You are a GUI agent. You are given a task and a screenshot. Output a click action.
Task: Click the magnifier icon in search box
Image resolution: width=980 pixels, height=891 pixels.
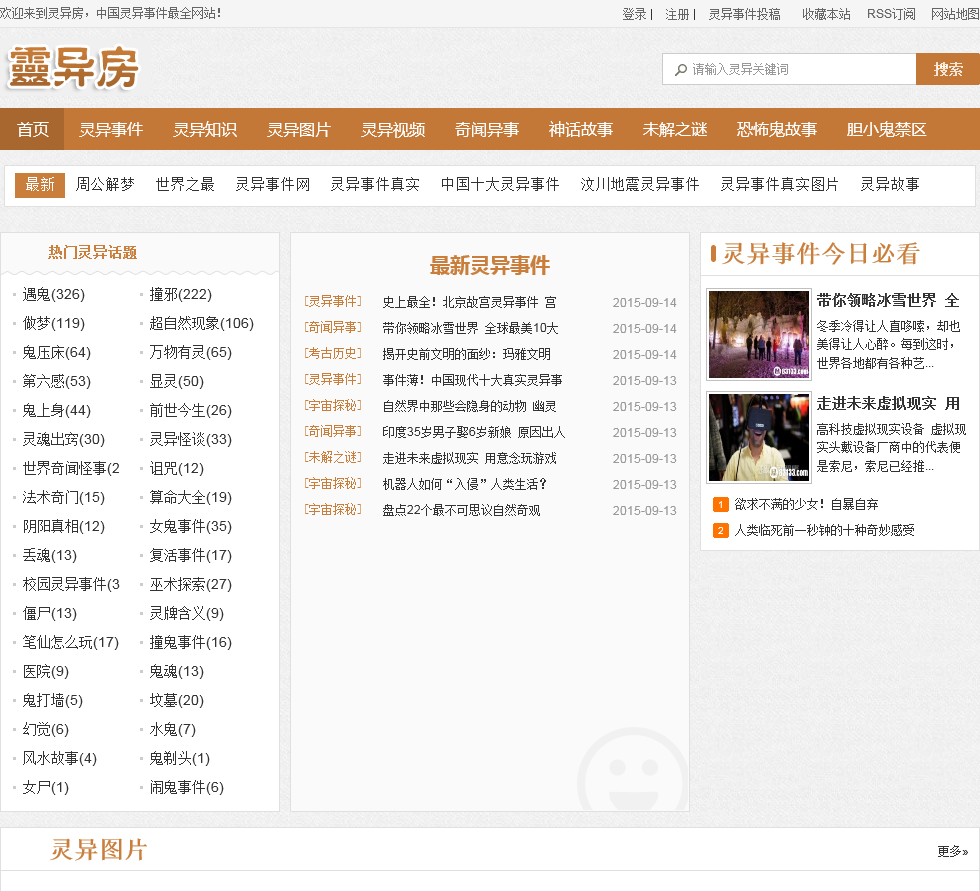(681, 70)
